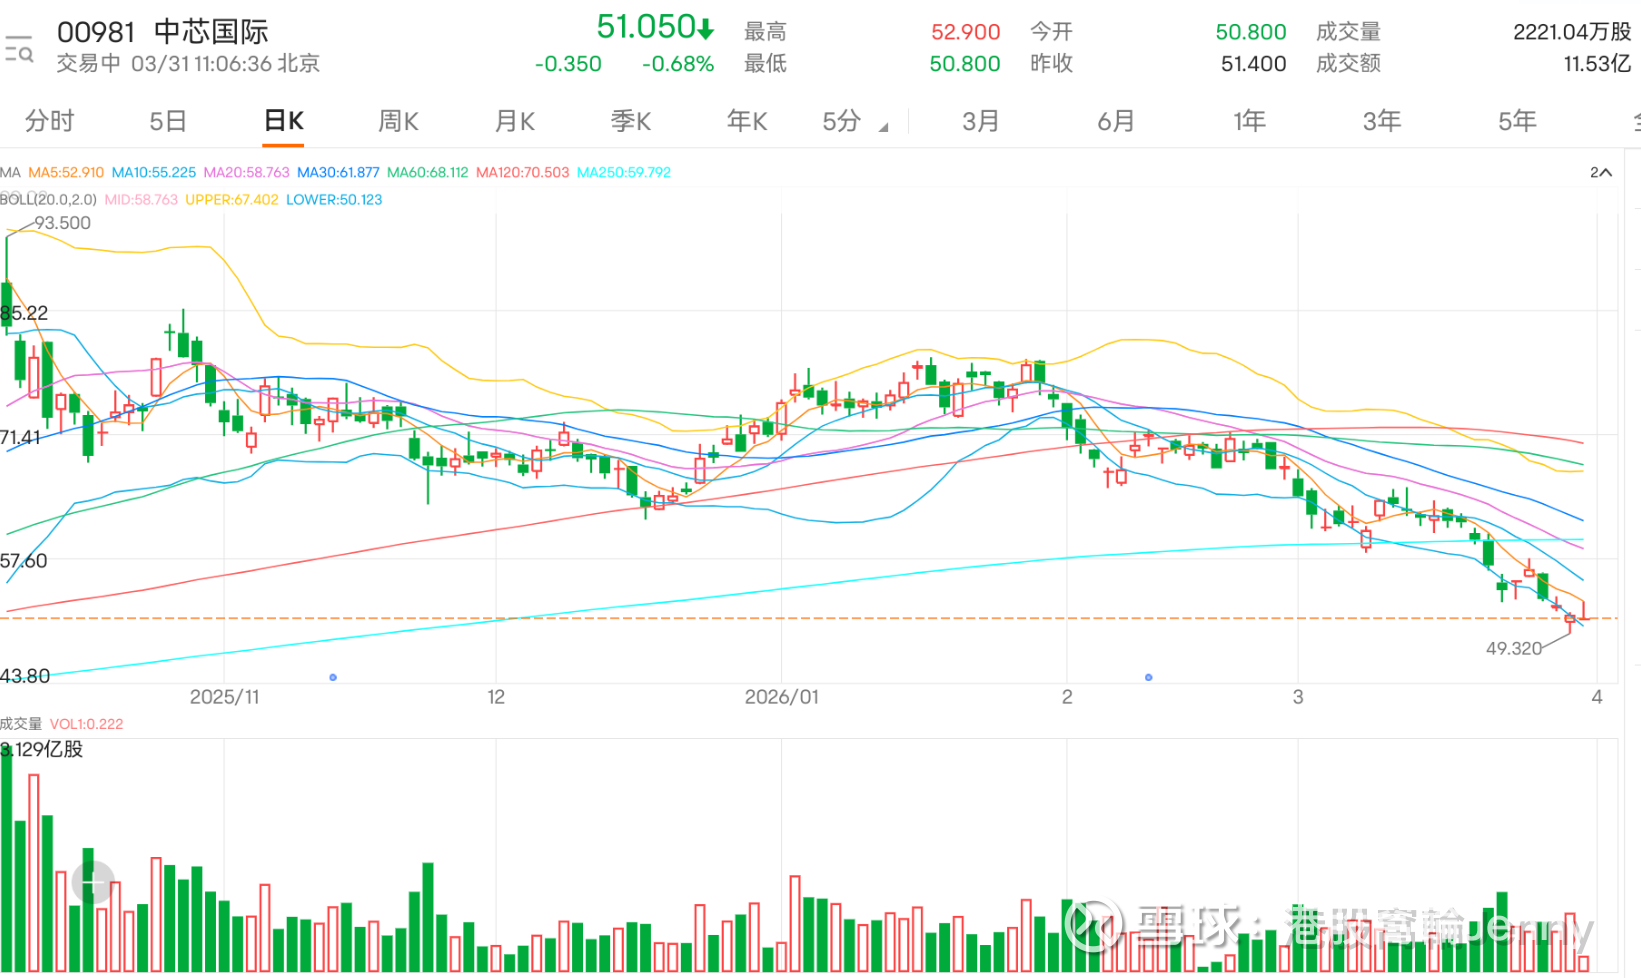Click the MA20:58.763 indicator label
The image size is (1641, 978).
click(x=247, y=172)
